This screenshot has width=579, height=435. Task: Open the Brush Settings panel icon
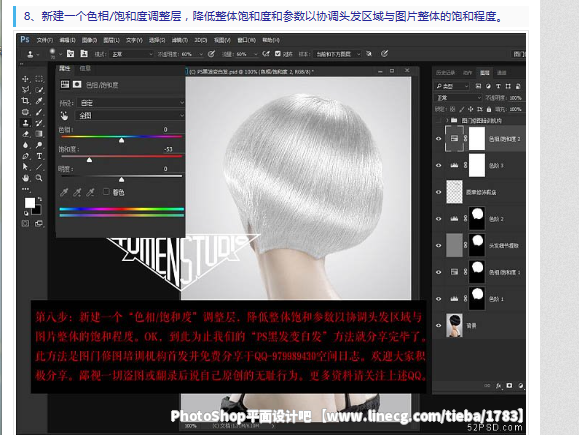70,54
